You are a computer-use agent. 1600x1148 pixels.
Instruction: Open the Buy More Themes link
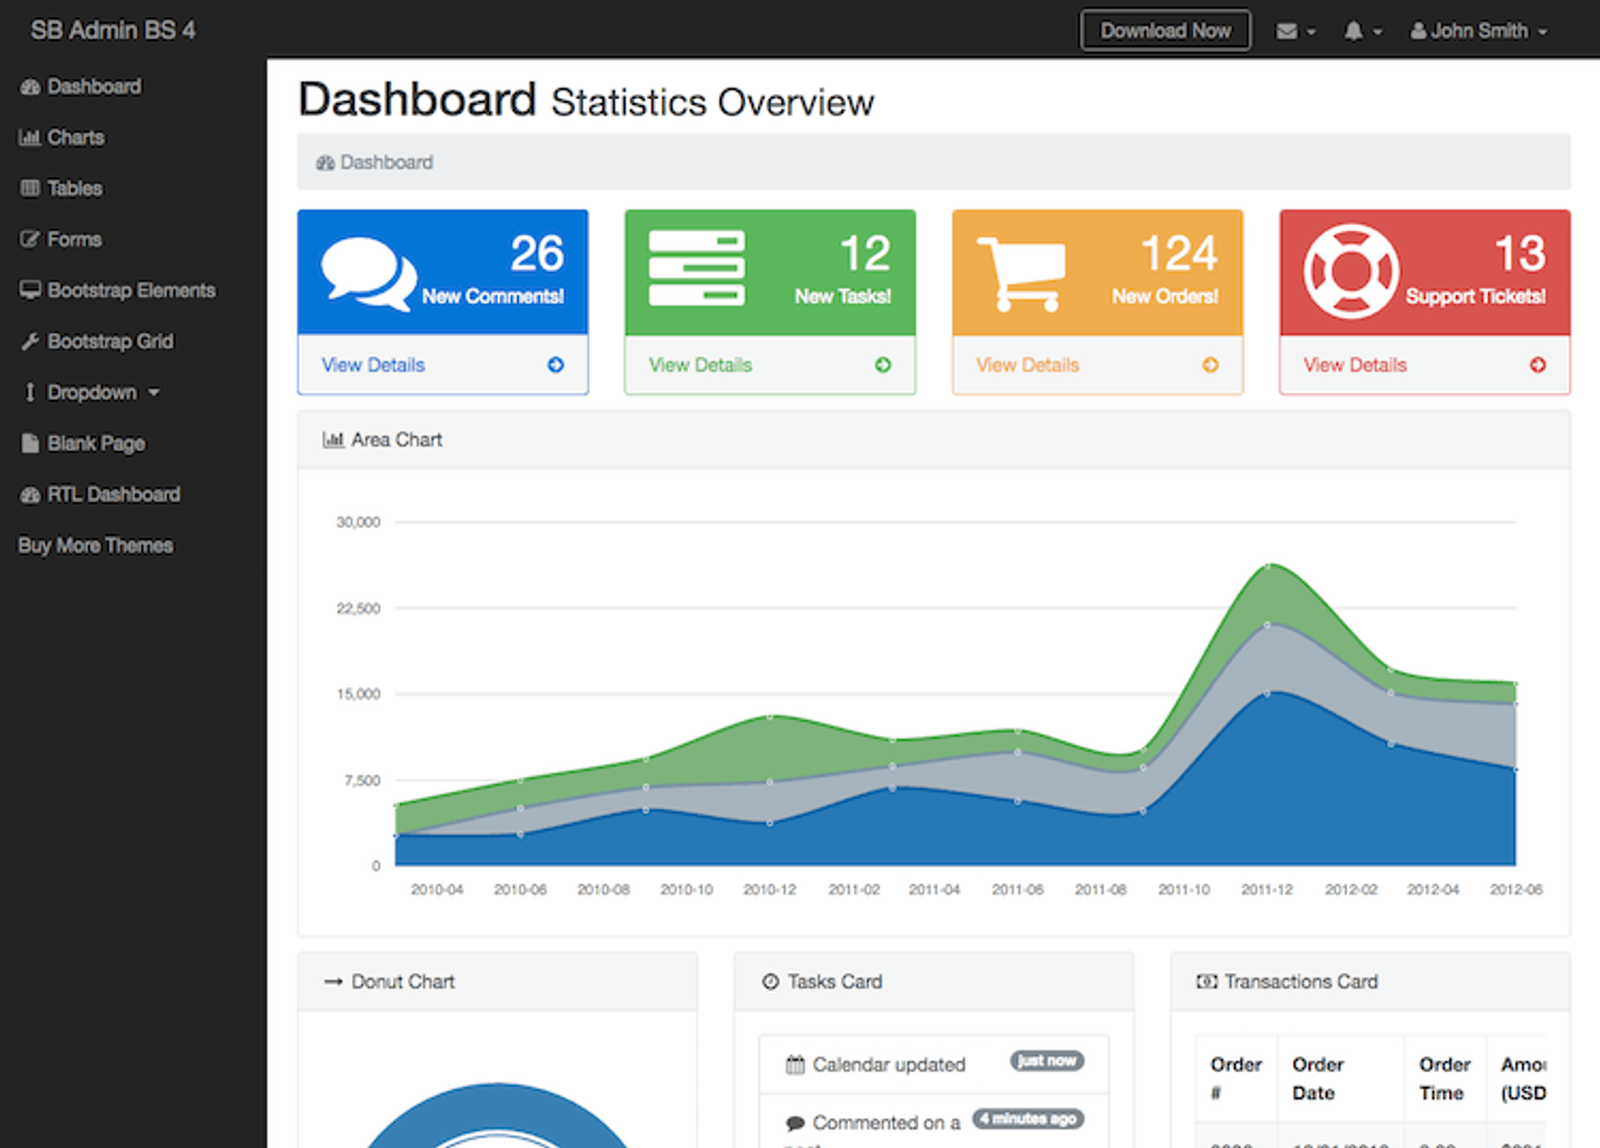tap(96, 545)
